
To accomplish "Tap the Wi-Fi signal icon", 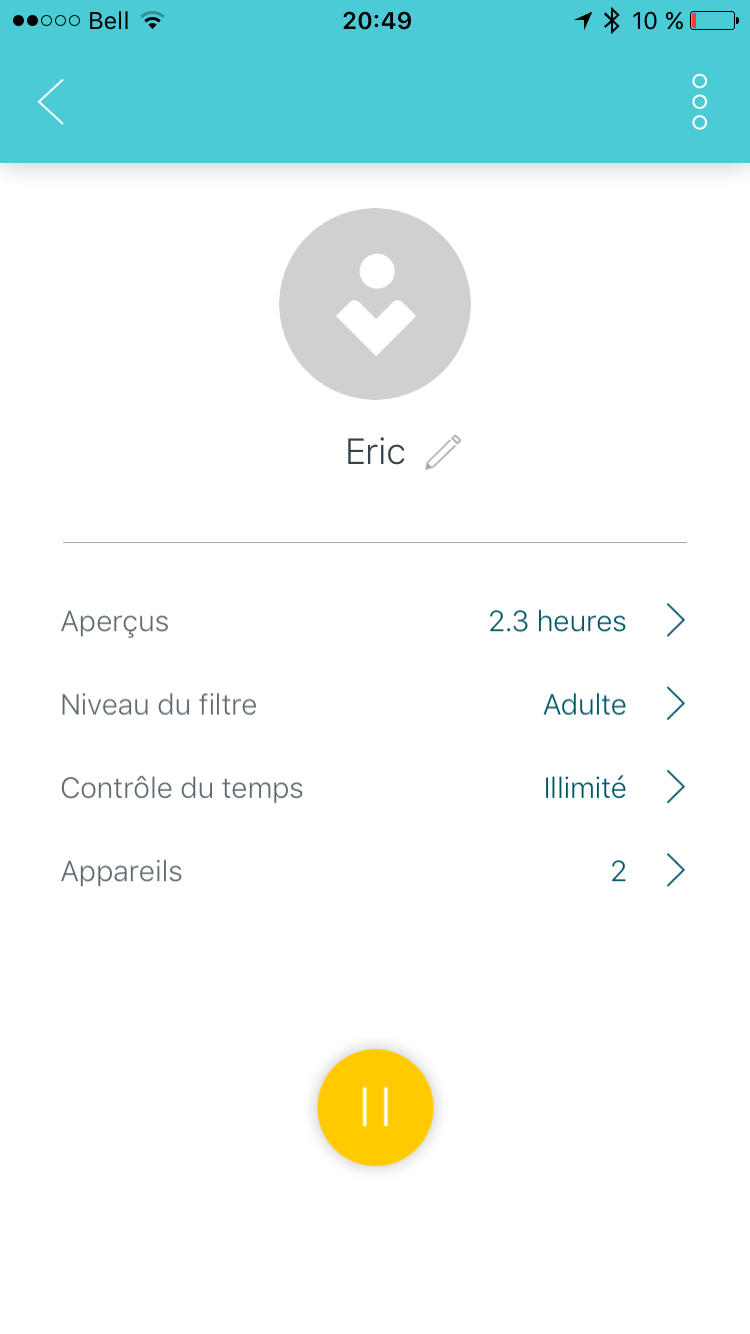I will [x=152, y=20].
